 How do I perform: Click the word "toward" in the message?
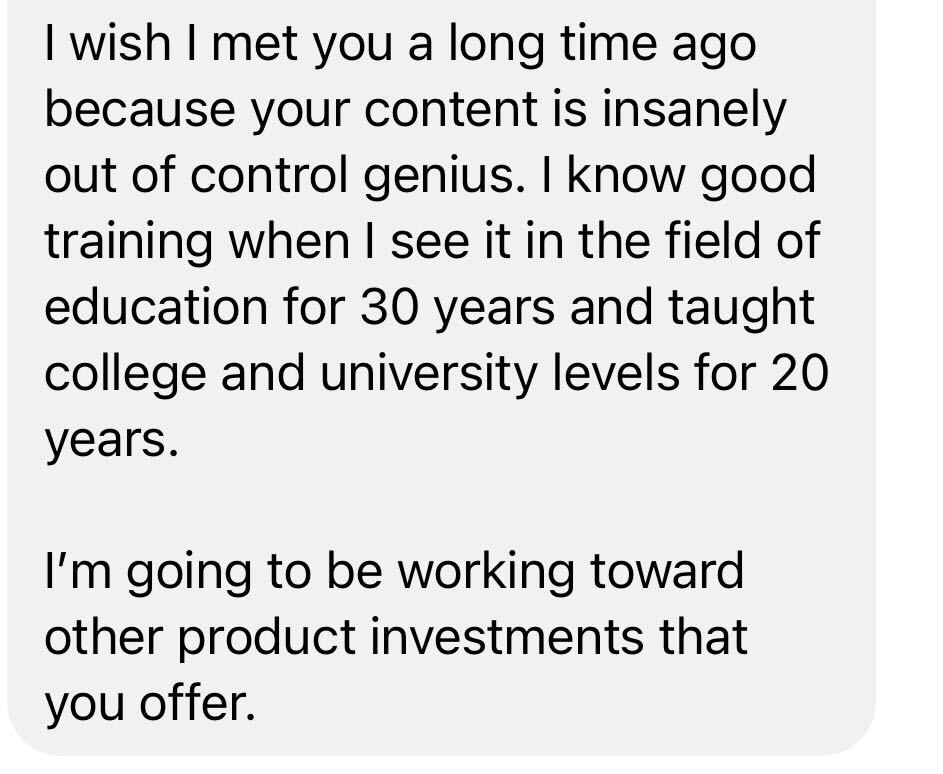pos(666,571)
